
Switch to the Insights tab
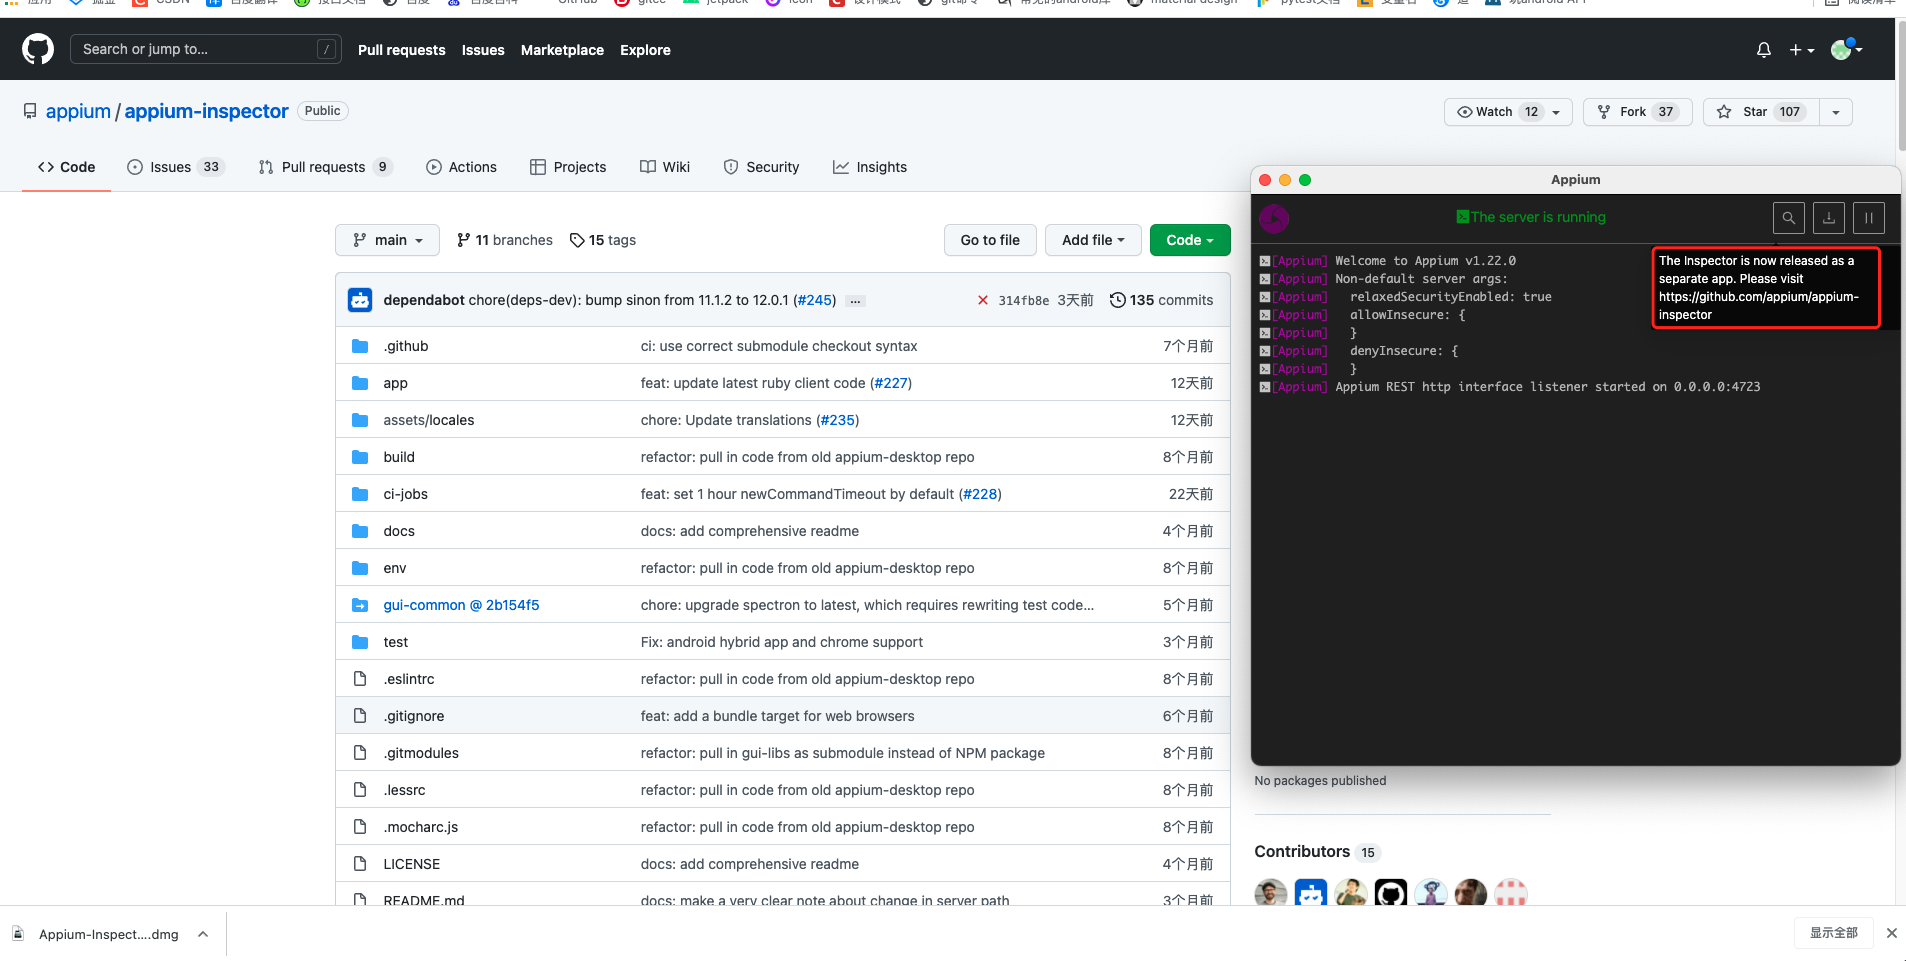coord(870,167)
